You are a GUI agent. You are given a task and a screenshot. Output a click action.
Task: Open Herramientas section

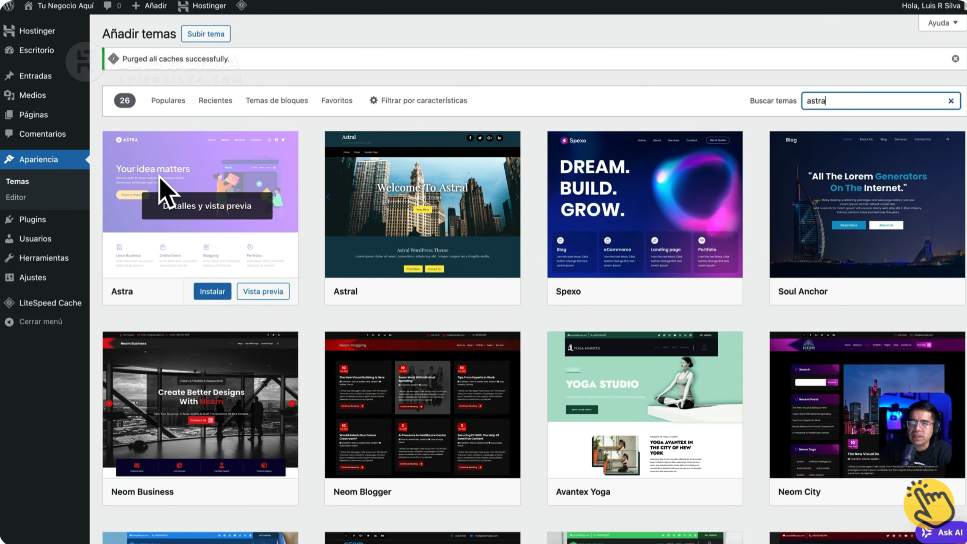[43, 258]
